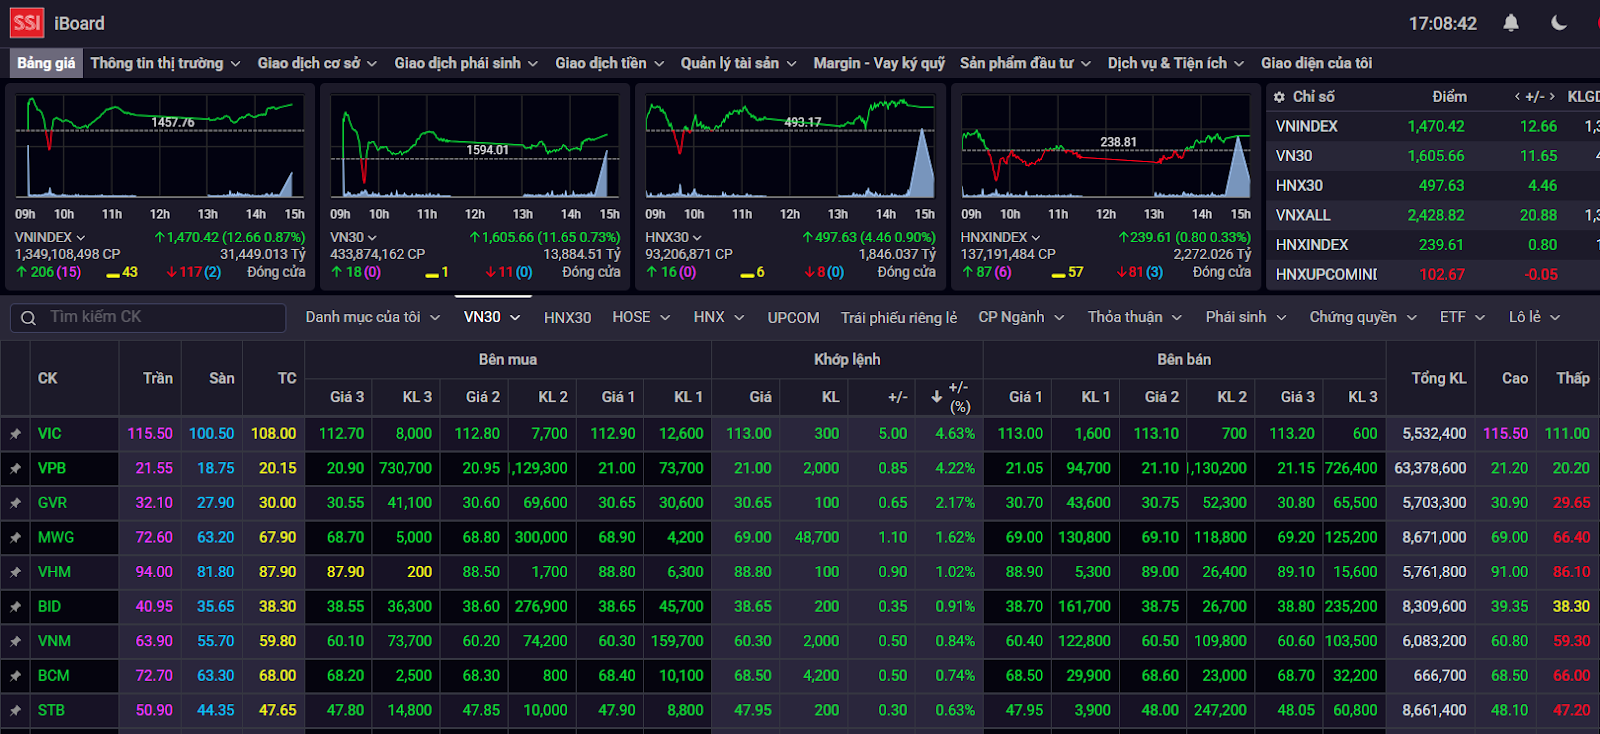Unpin the VPB row pin icon
1600x734 pixels.
15,468
